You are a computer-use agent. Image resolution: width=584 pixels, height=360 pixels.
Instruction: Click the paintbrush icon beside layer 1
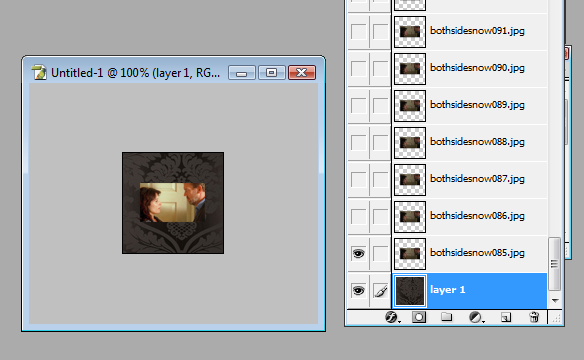click(381, 290)
